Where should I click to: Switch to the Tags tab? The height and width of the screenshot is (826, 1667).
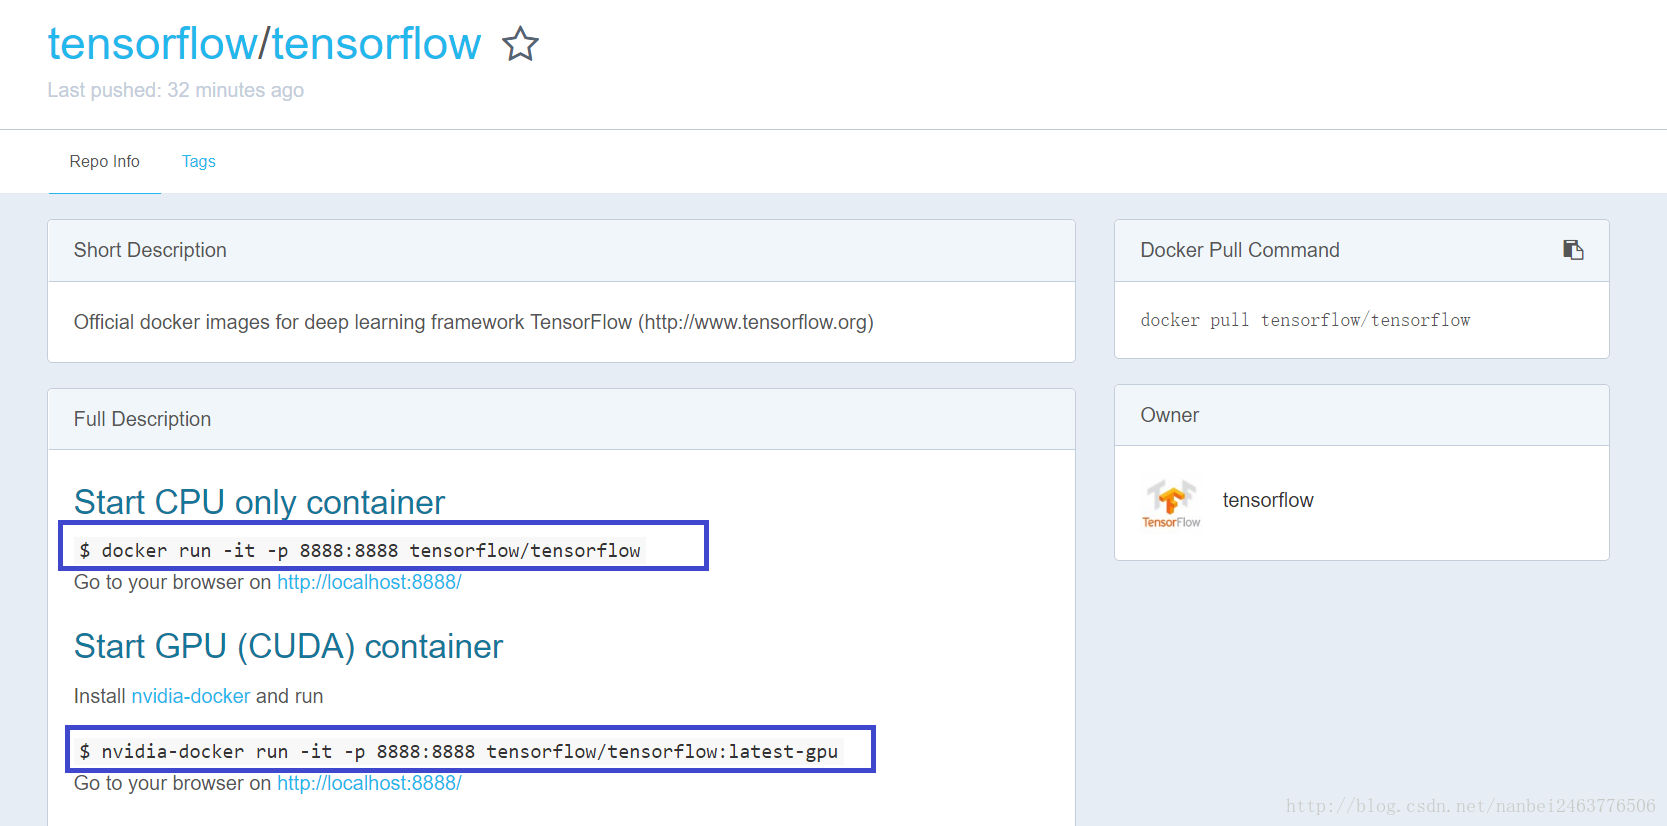tap(198, 161)
